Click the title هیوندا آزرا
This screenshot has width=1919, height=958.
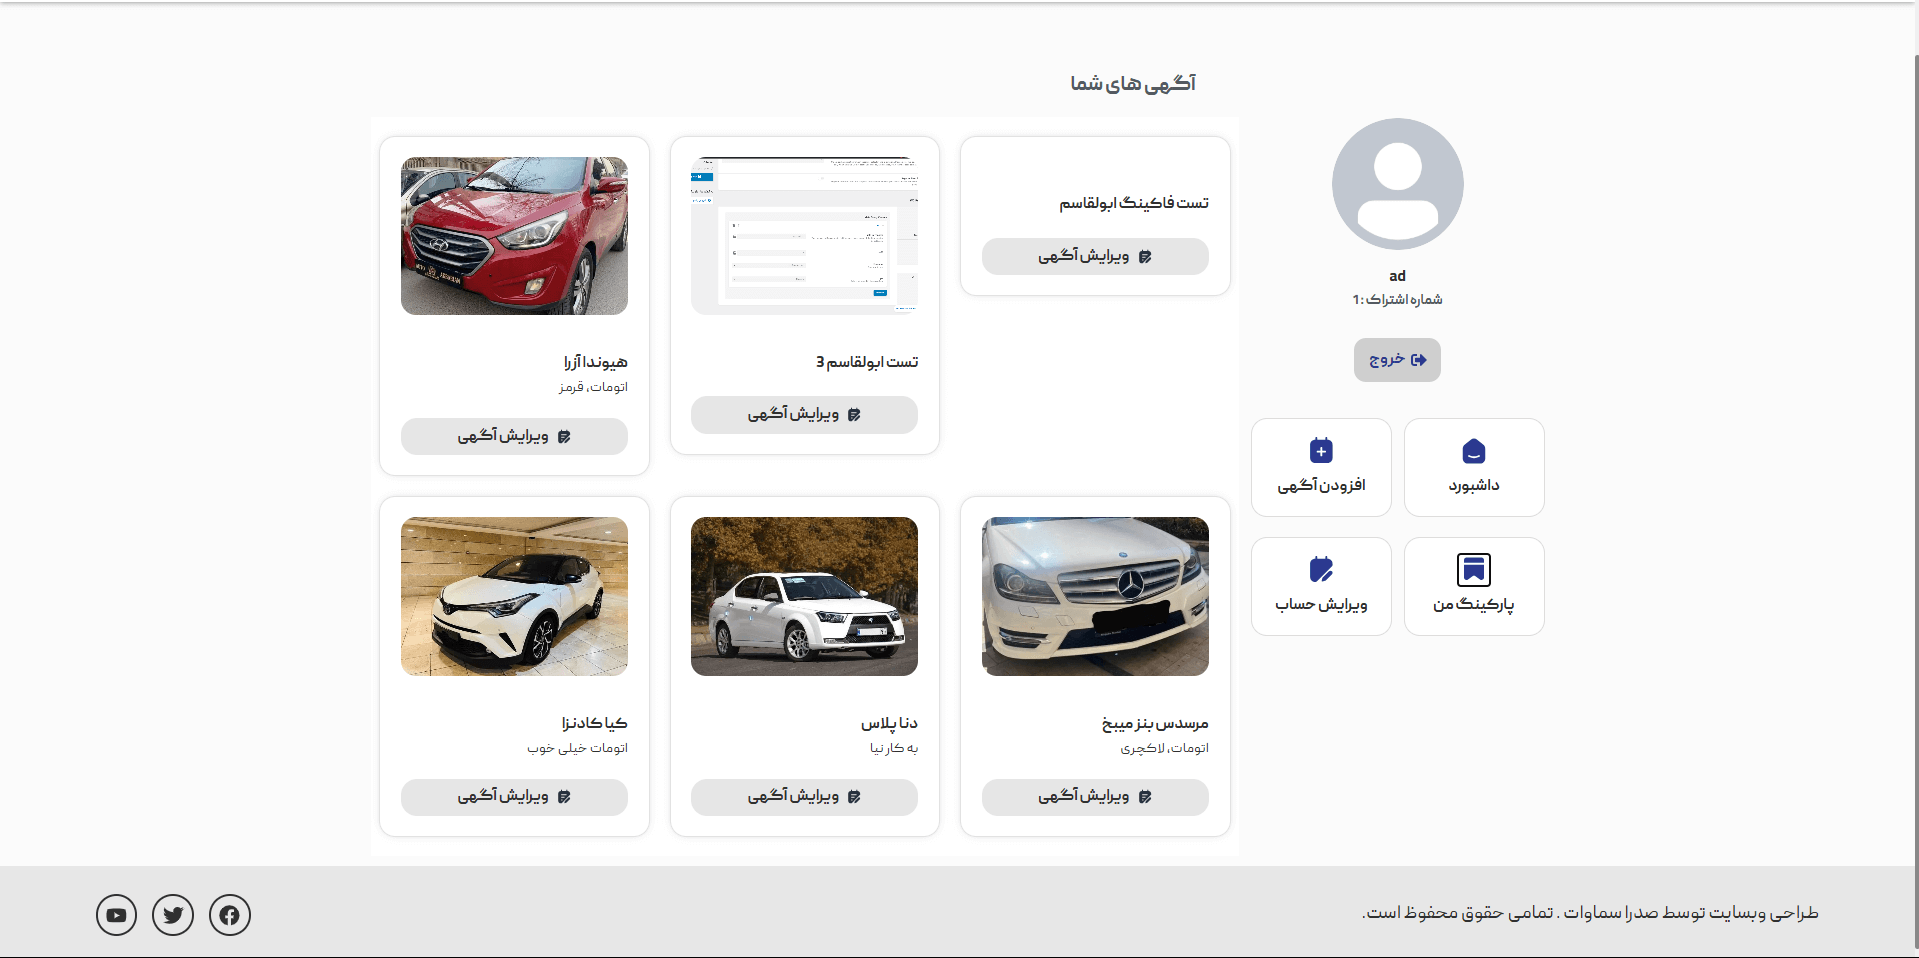pos(595,362)
